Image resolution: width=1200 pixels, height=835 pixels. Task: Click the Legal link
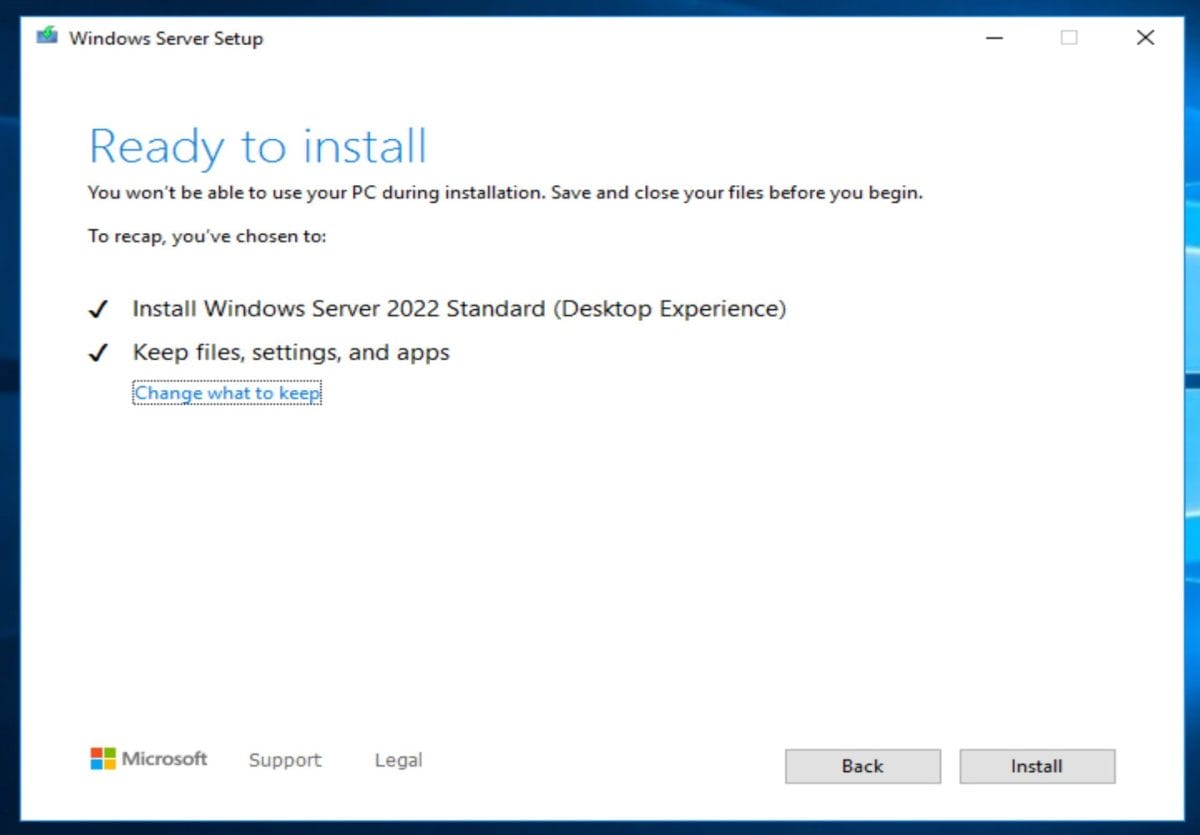397,760
